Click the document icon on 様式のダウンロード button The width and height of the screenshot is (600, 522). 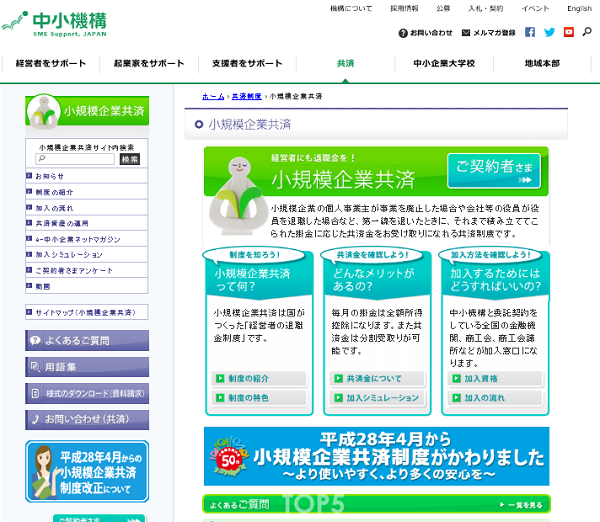[35, 393]
